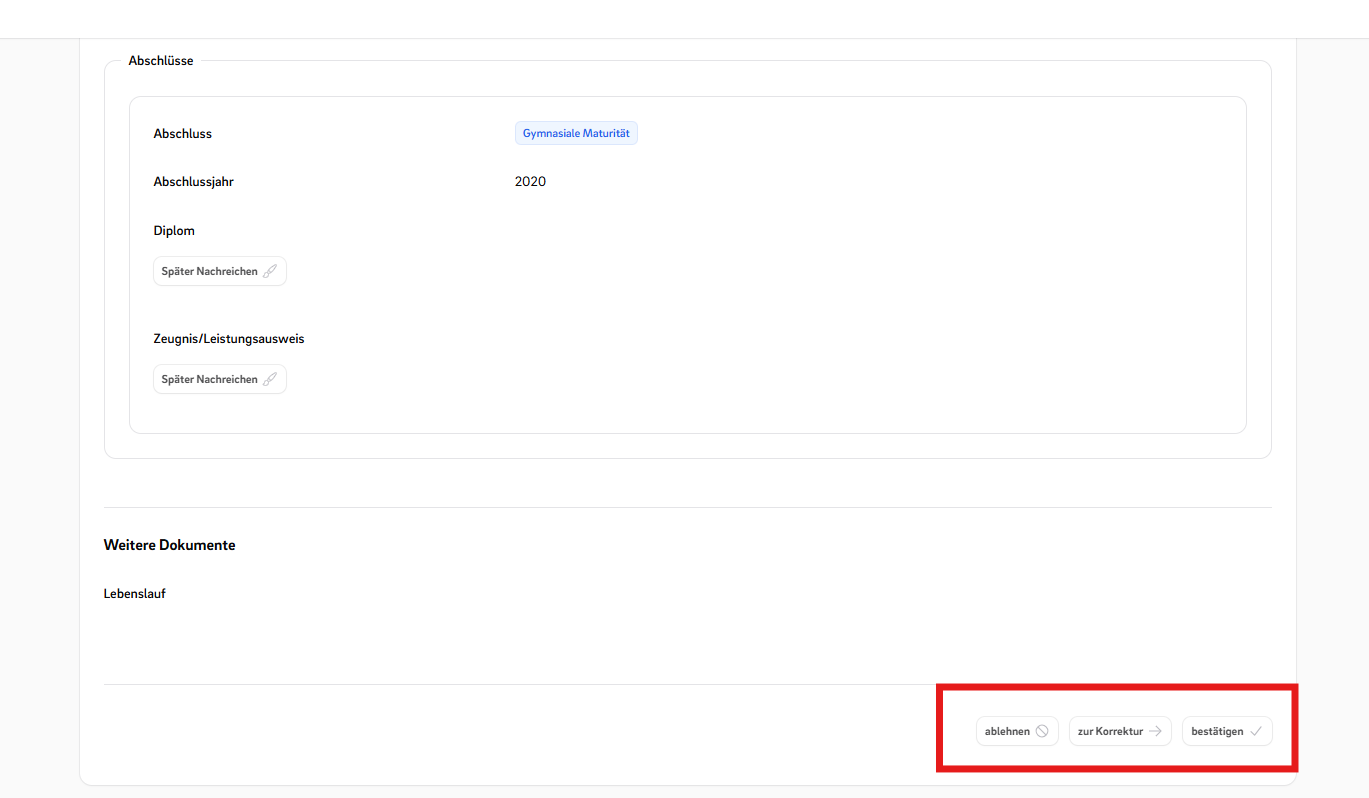This screenshot has height=798, width=1369.
Task: Send application back via zur Korrektur text
Action: point(1110,731)
